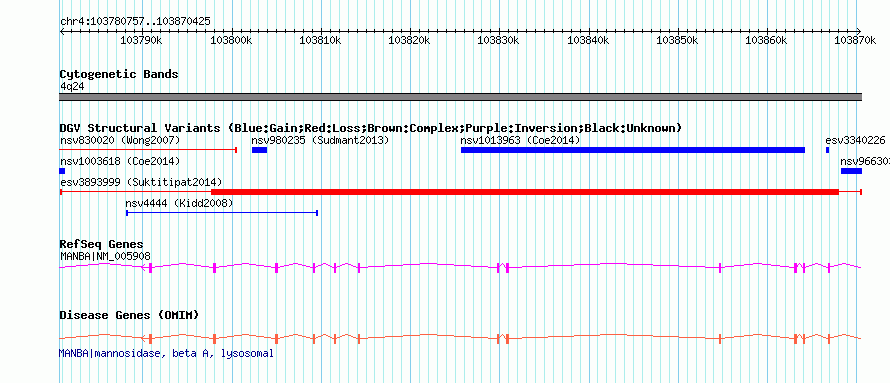
Task: Click the 103800k ruler tick label
Action: (230, 40)
